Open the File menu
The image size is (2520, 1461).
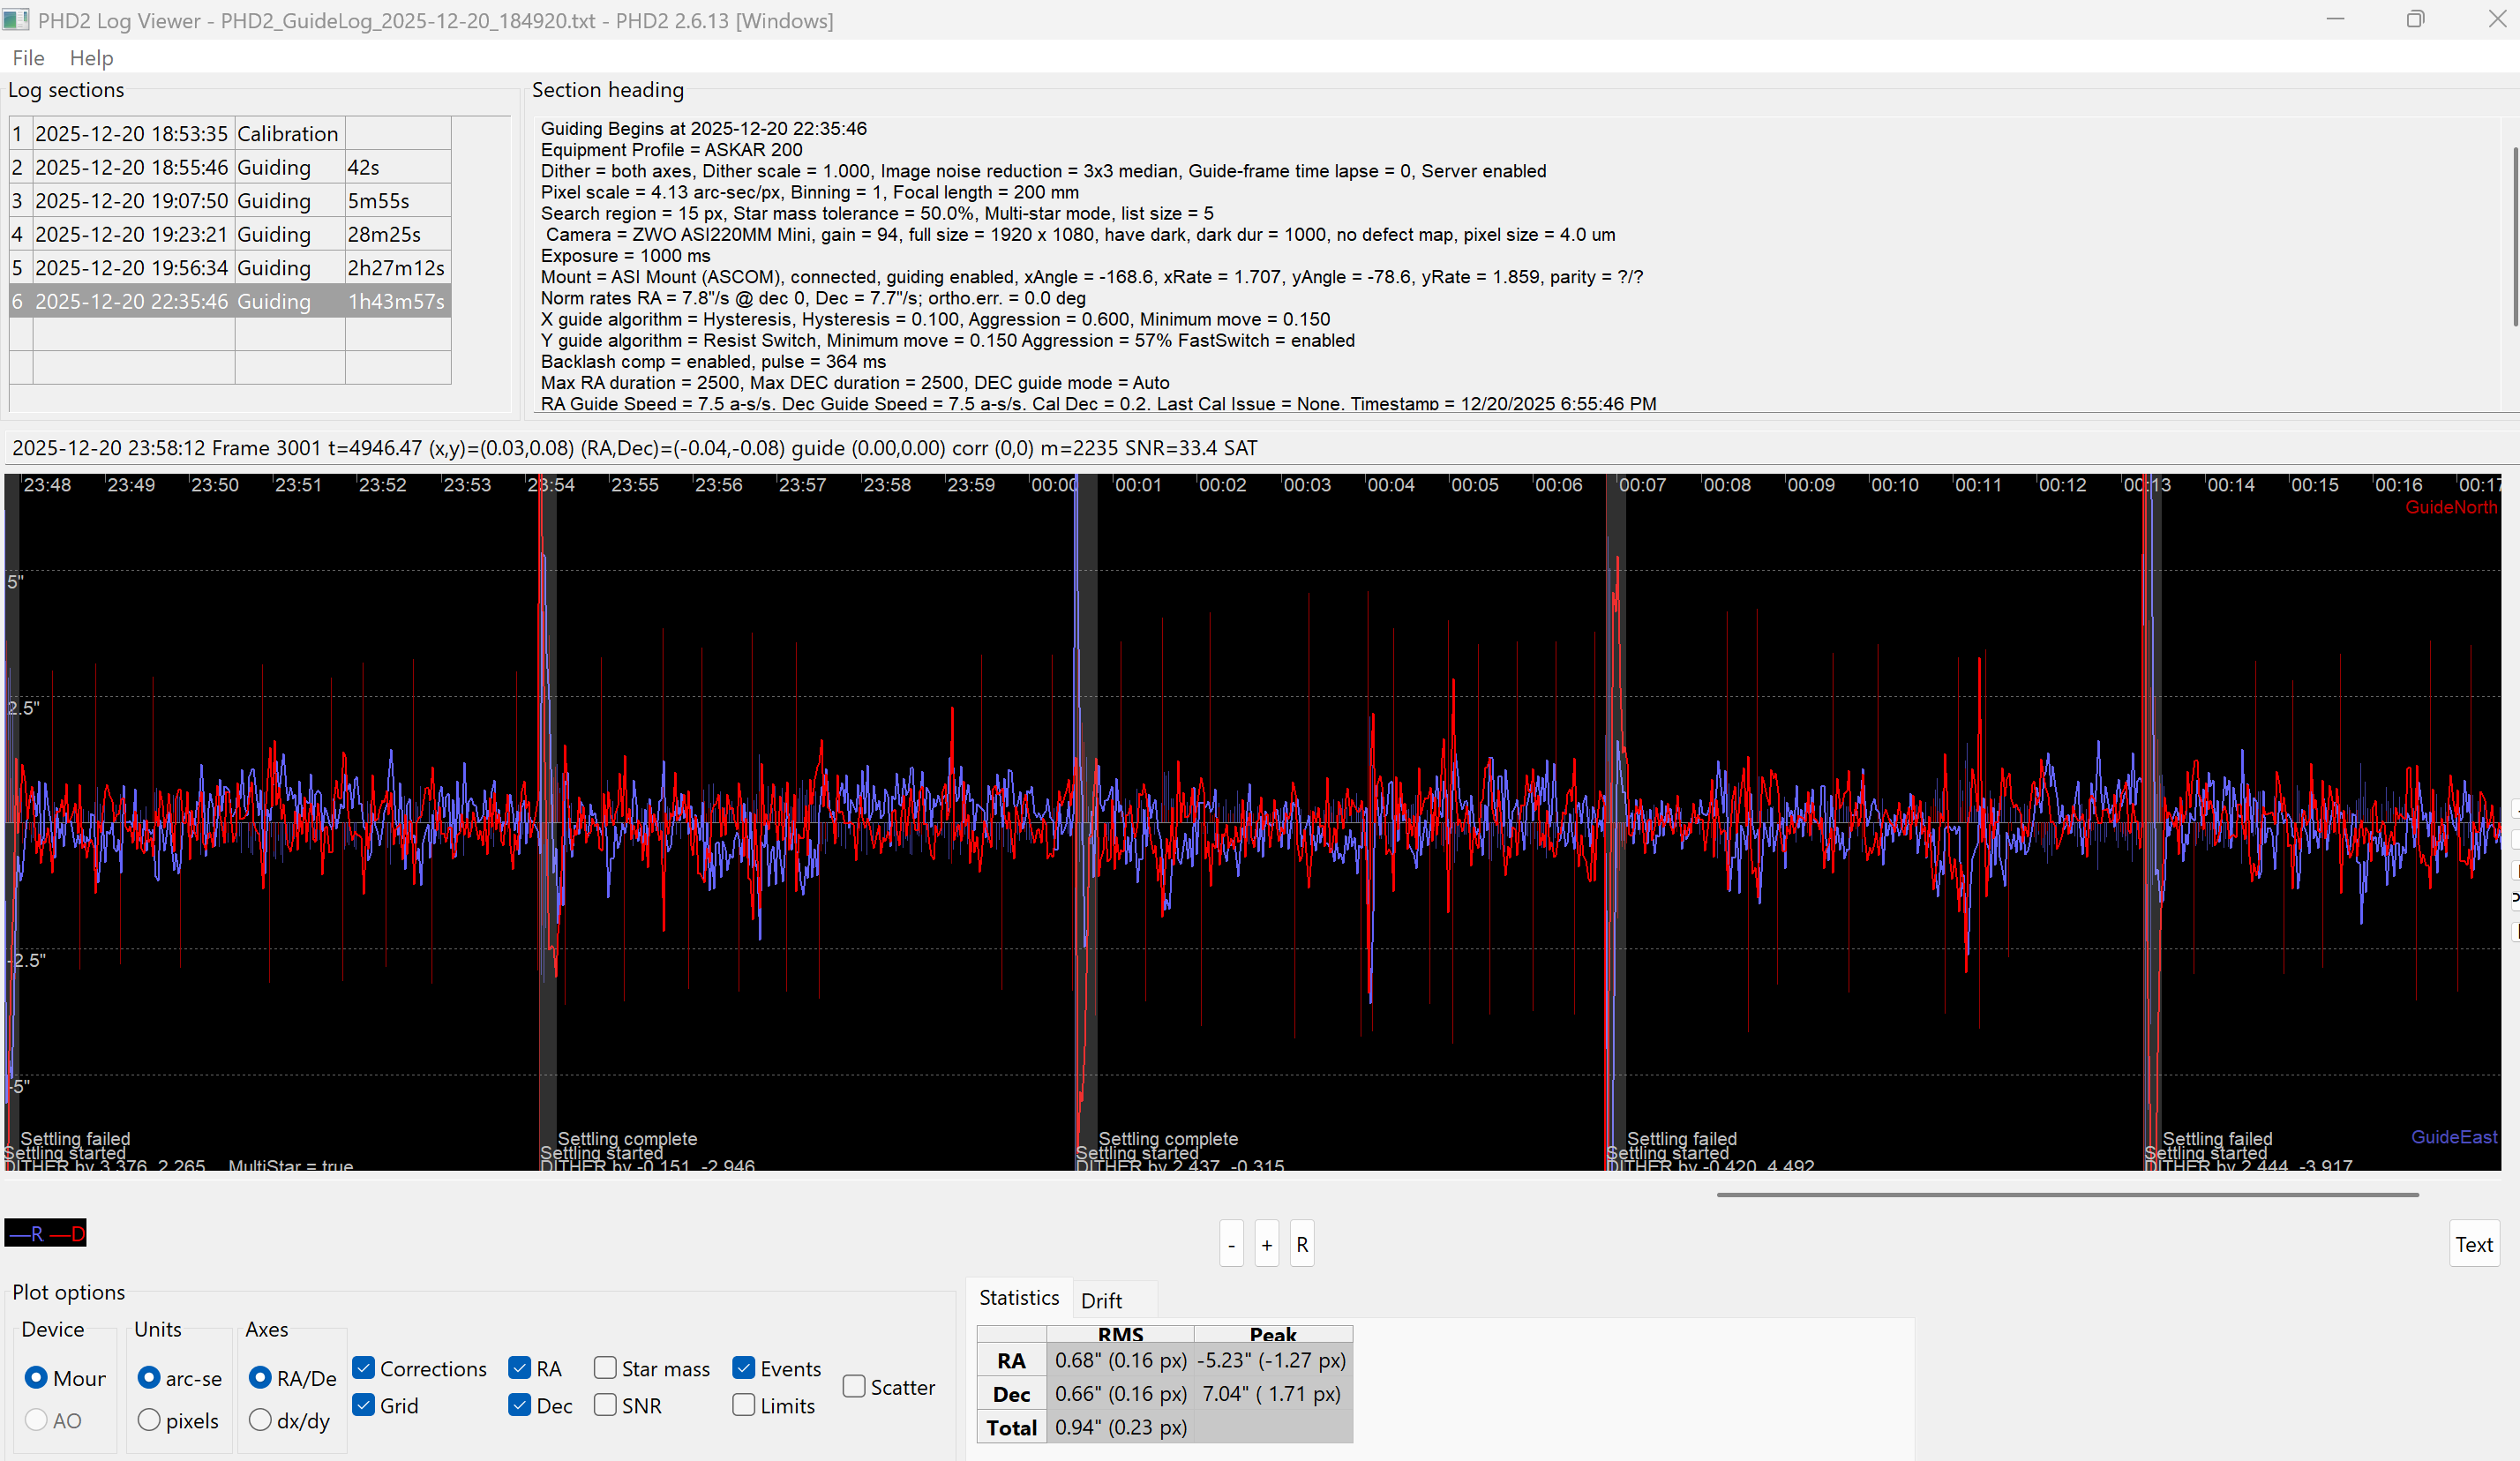point(28,58)
